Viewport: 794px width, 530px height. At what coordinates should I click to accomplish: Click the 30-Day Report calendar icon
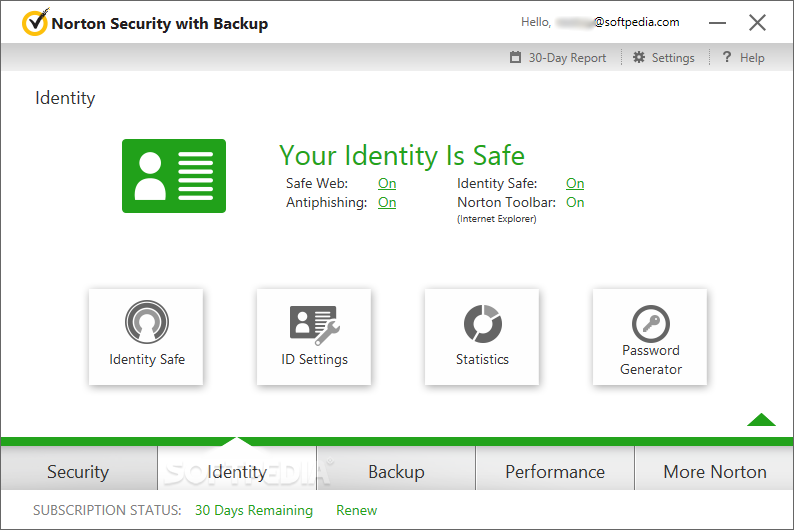point(515,57)
